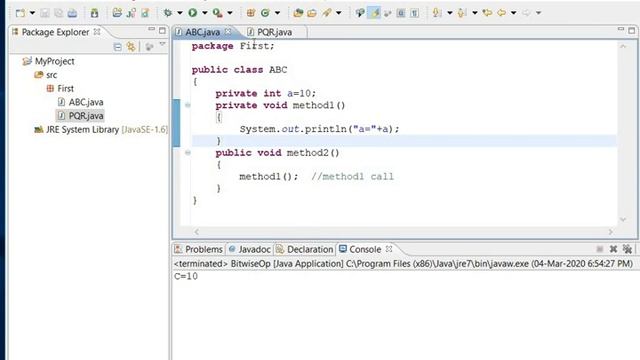The width and height of the screenshot is (640, 360).
Task: Open the Search dropdown arrow
Action: click(338, 13)
